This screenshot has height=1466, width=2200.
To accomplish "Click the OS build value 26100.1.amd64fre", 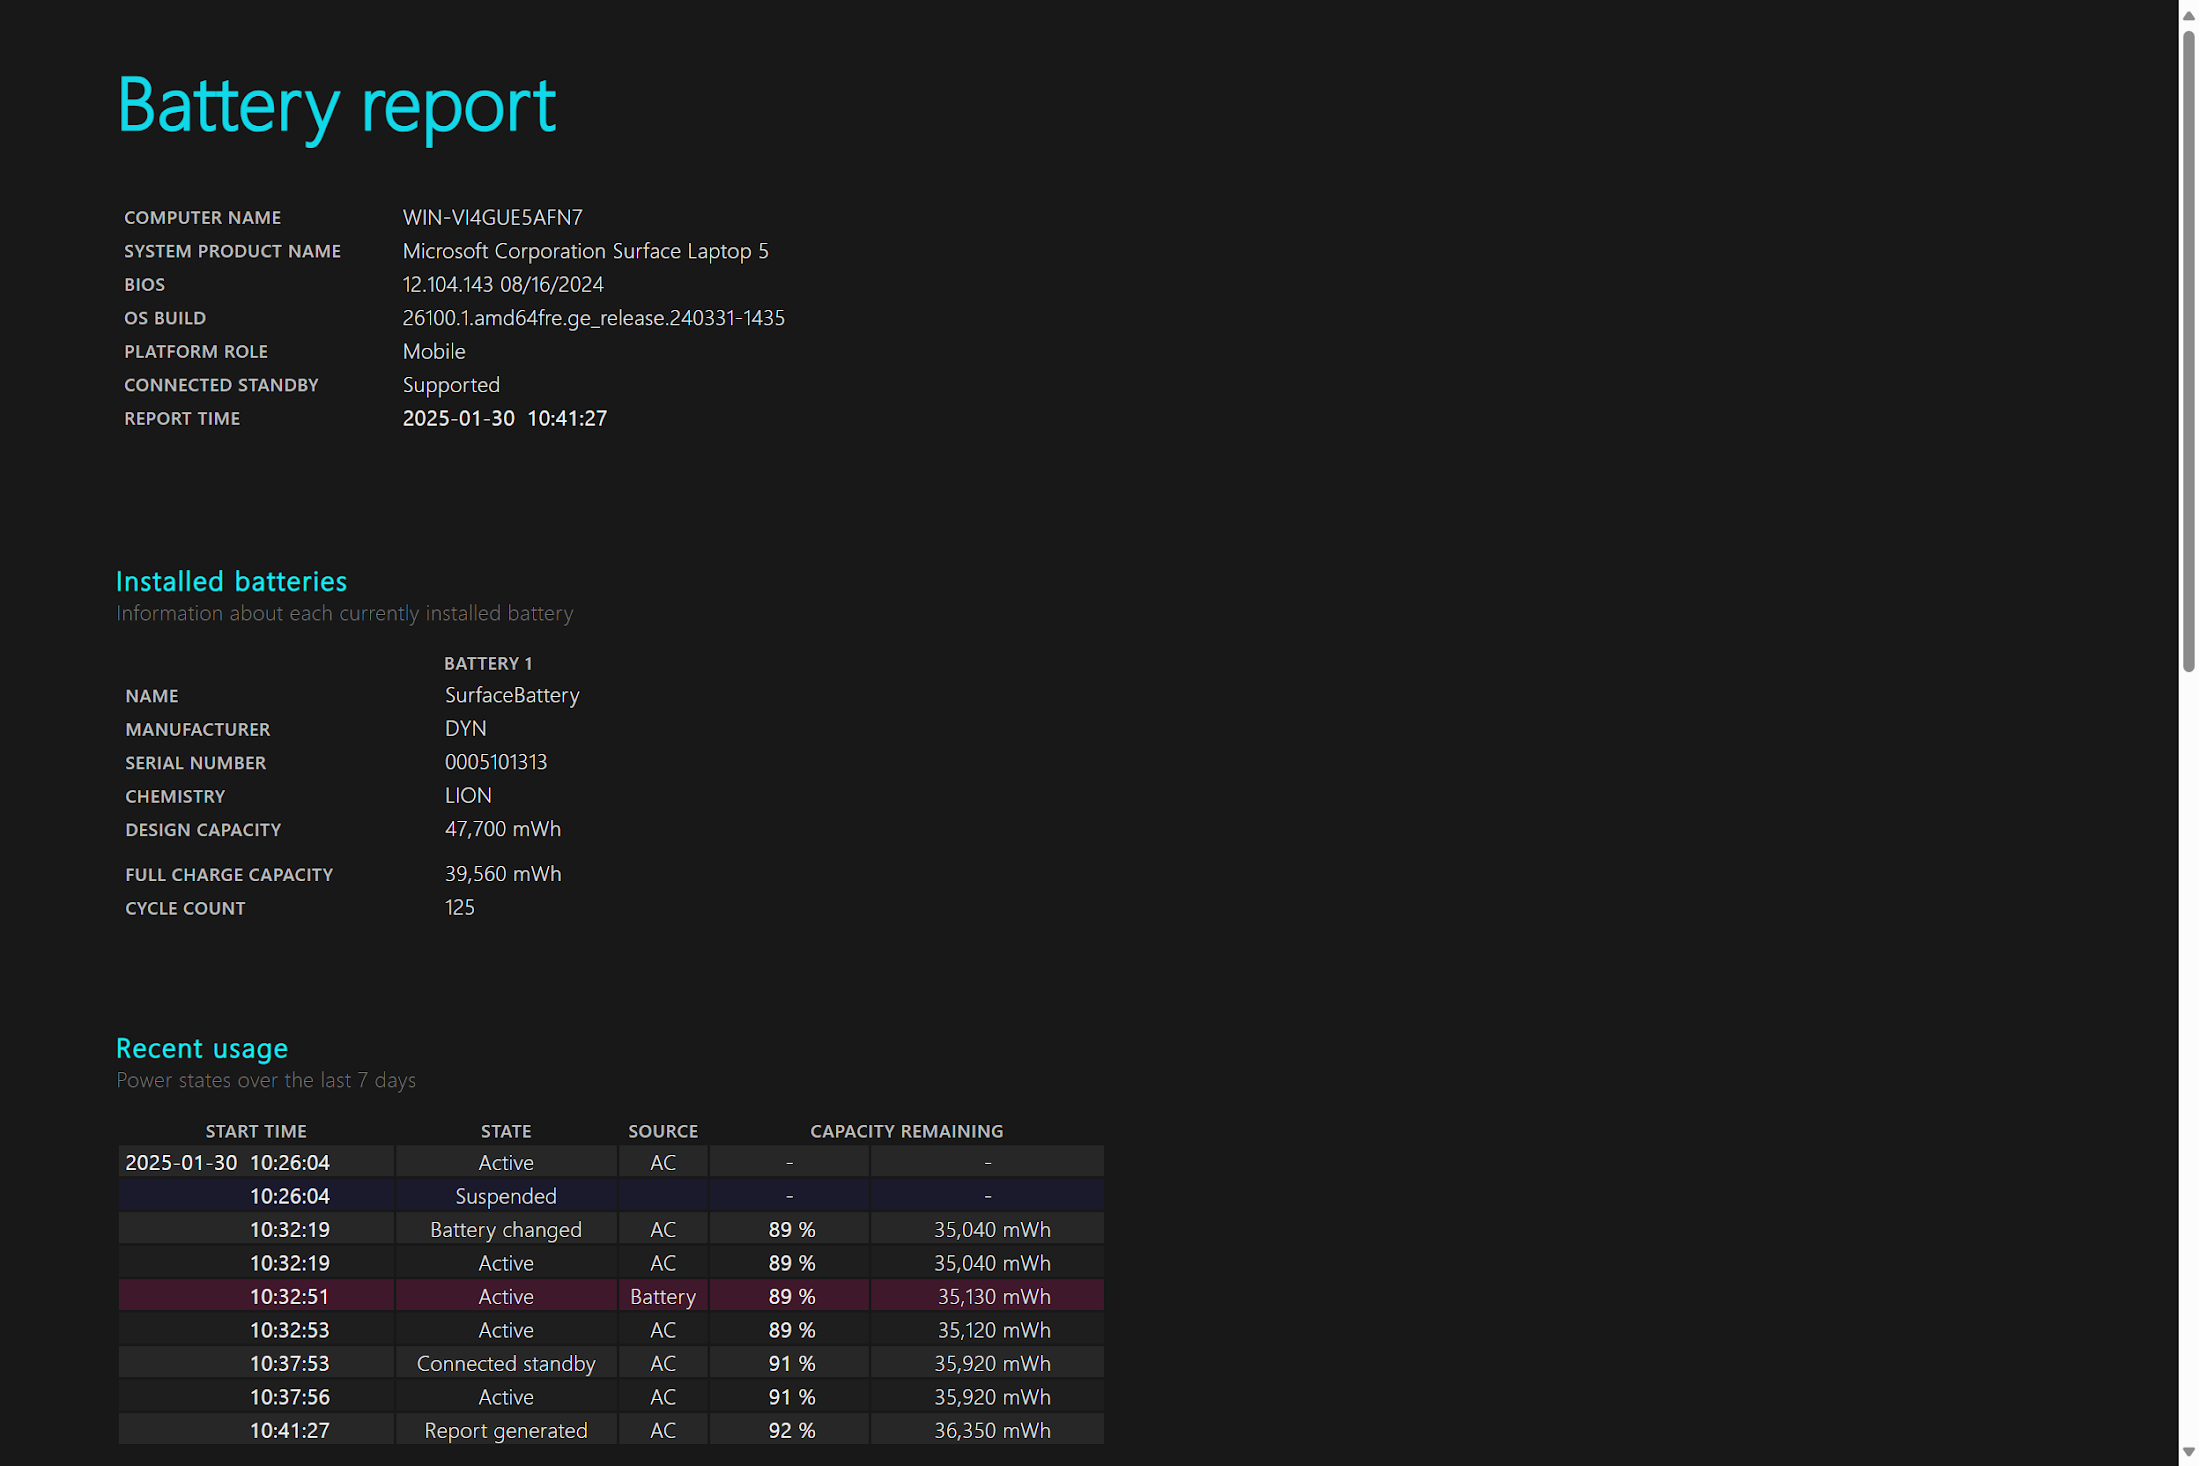I will click(593, 318).
